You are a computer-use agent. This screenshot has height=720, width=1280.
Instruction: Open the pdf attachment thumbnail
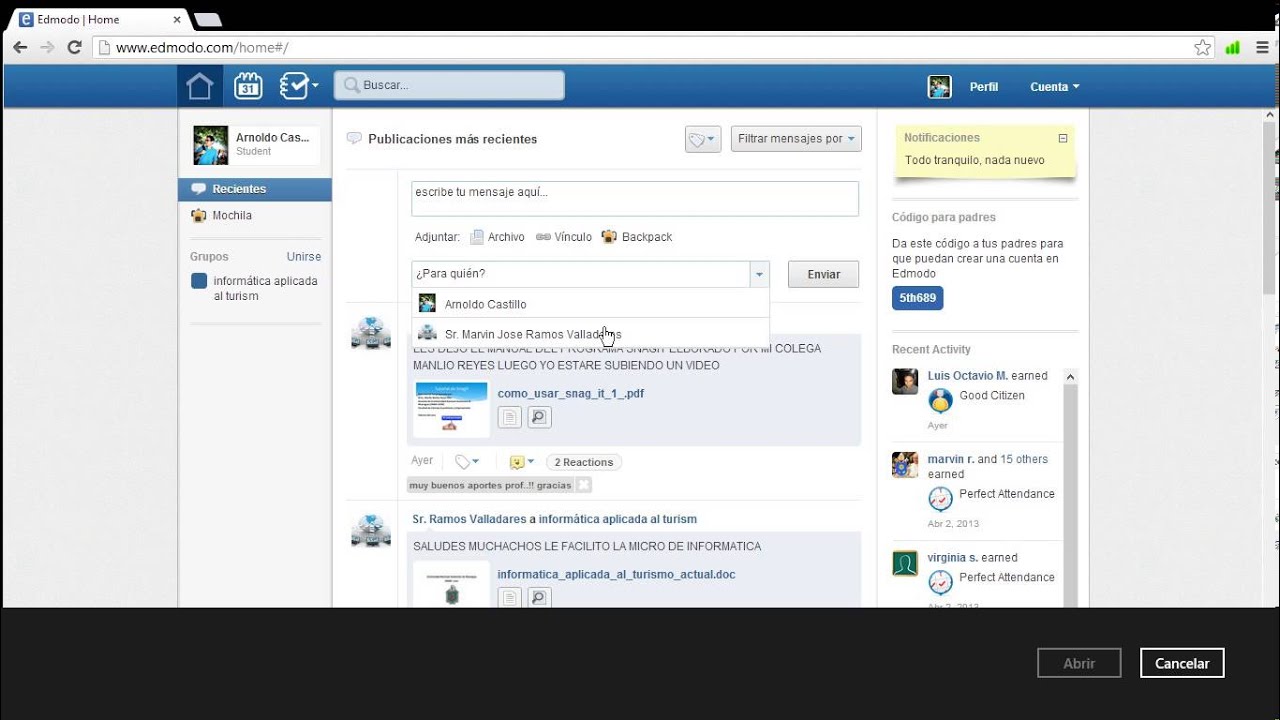point(451,408)
